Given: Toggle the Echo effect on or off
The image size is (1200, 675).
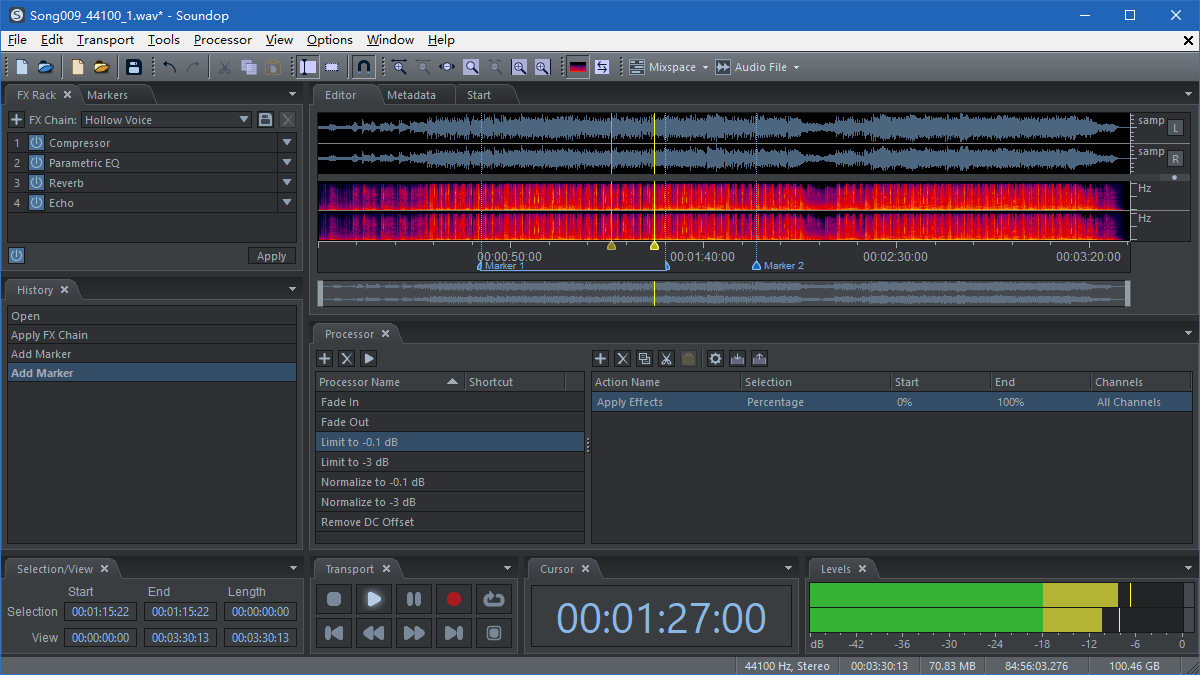Looking at the screenshot, I should point(37,202).
